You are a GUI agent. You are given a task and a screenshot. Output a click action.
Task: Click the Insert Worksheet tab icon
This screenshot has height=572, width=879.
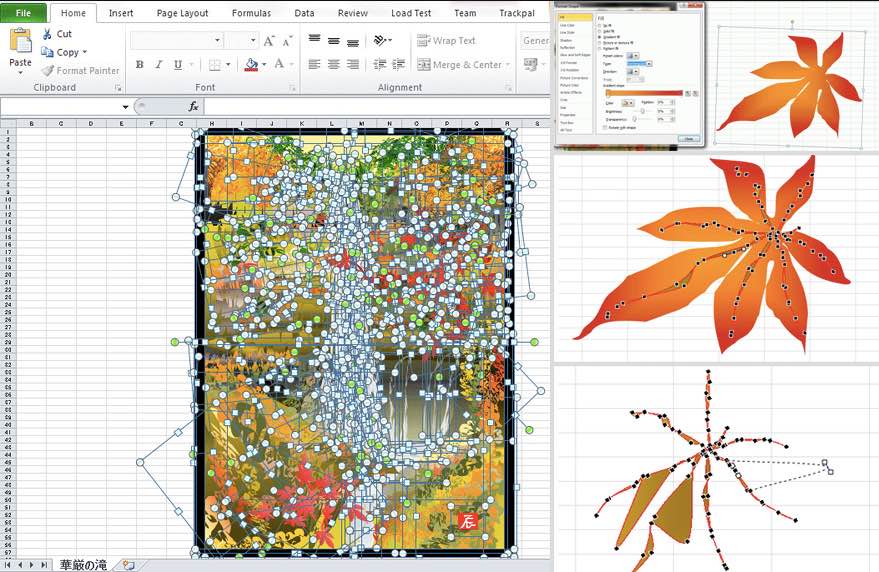click(x=128, y=565)
